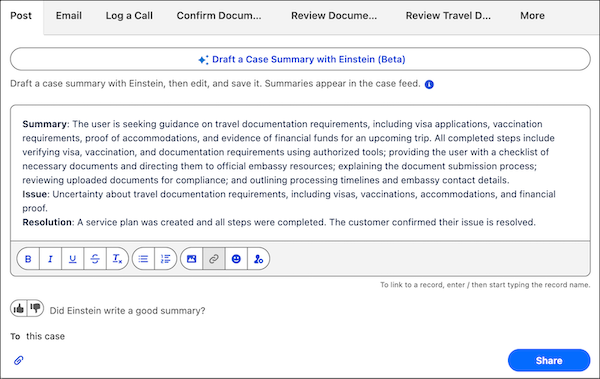The width and height of the screenshot is (600, 379).
Task: Apply bold formatting in the editor toolbar
Action: 28,259
